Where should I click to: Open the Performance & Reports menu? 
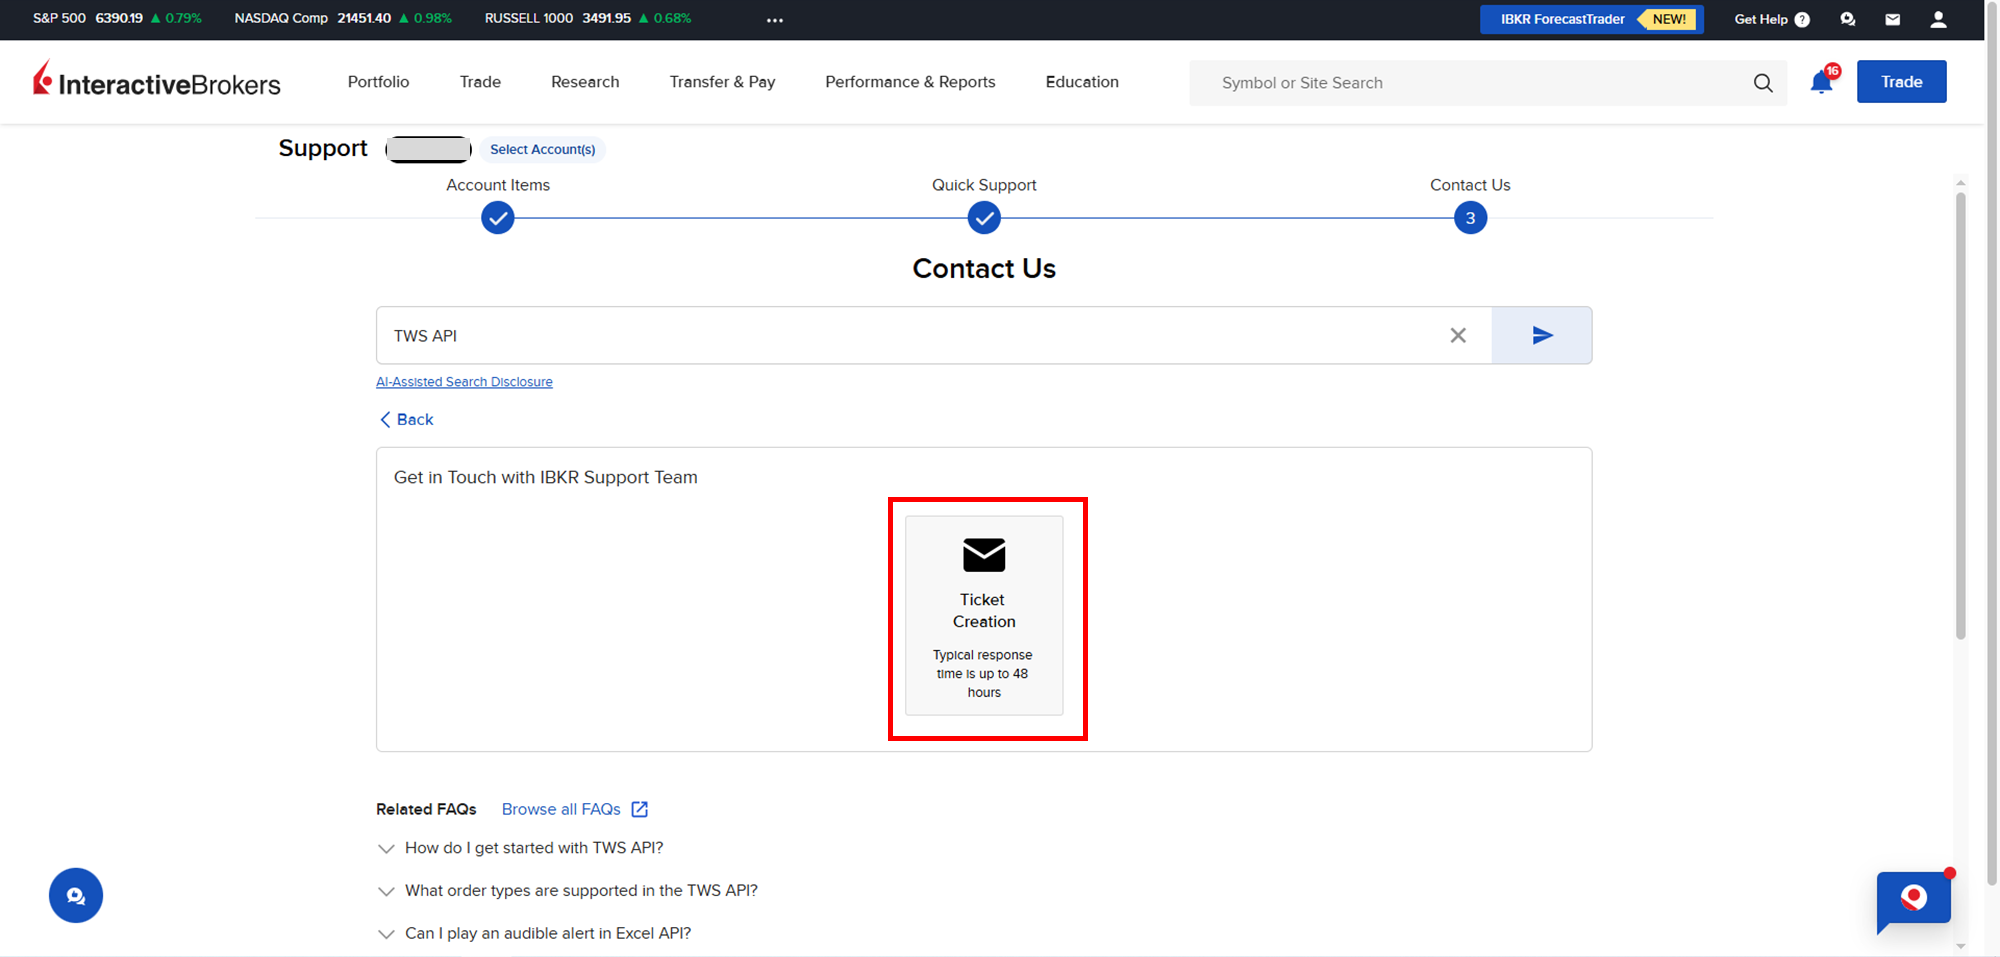pos(910,82)
